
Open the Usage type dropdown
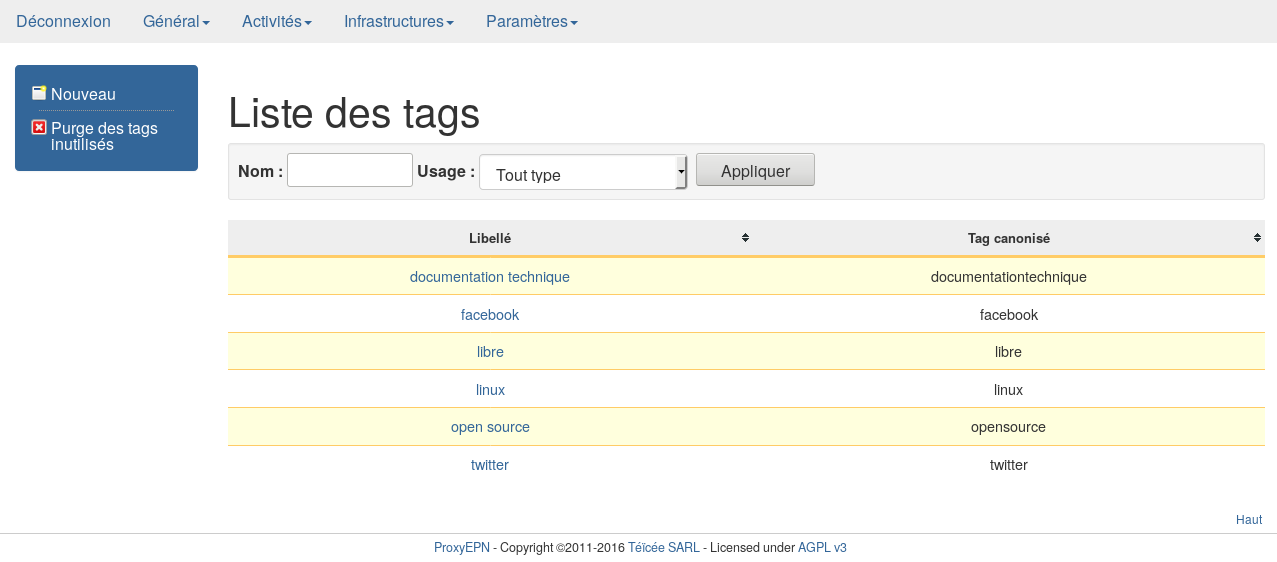pos(583,173)
